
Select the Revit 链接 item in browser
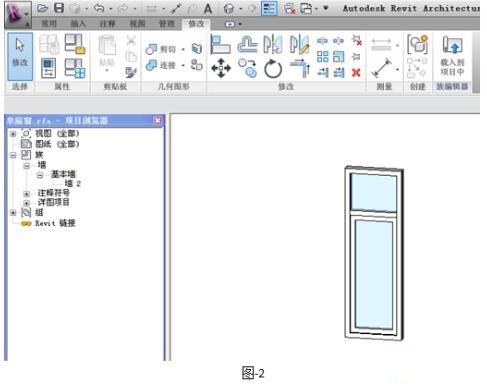tap(55, 223)
